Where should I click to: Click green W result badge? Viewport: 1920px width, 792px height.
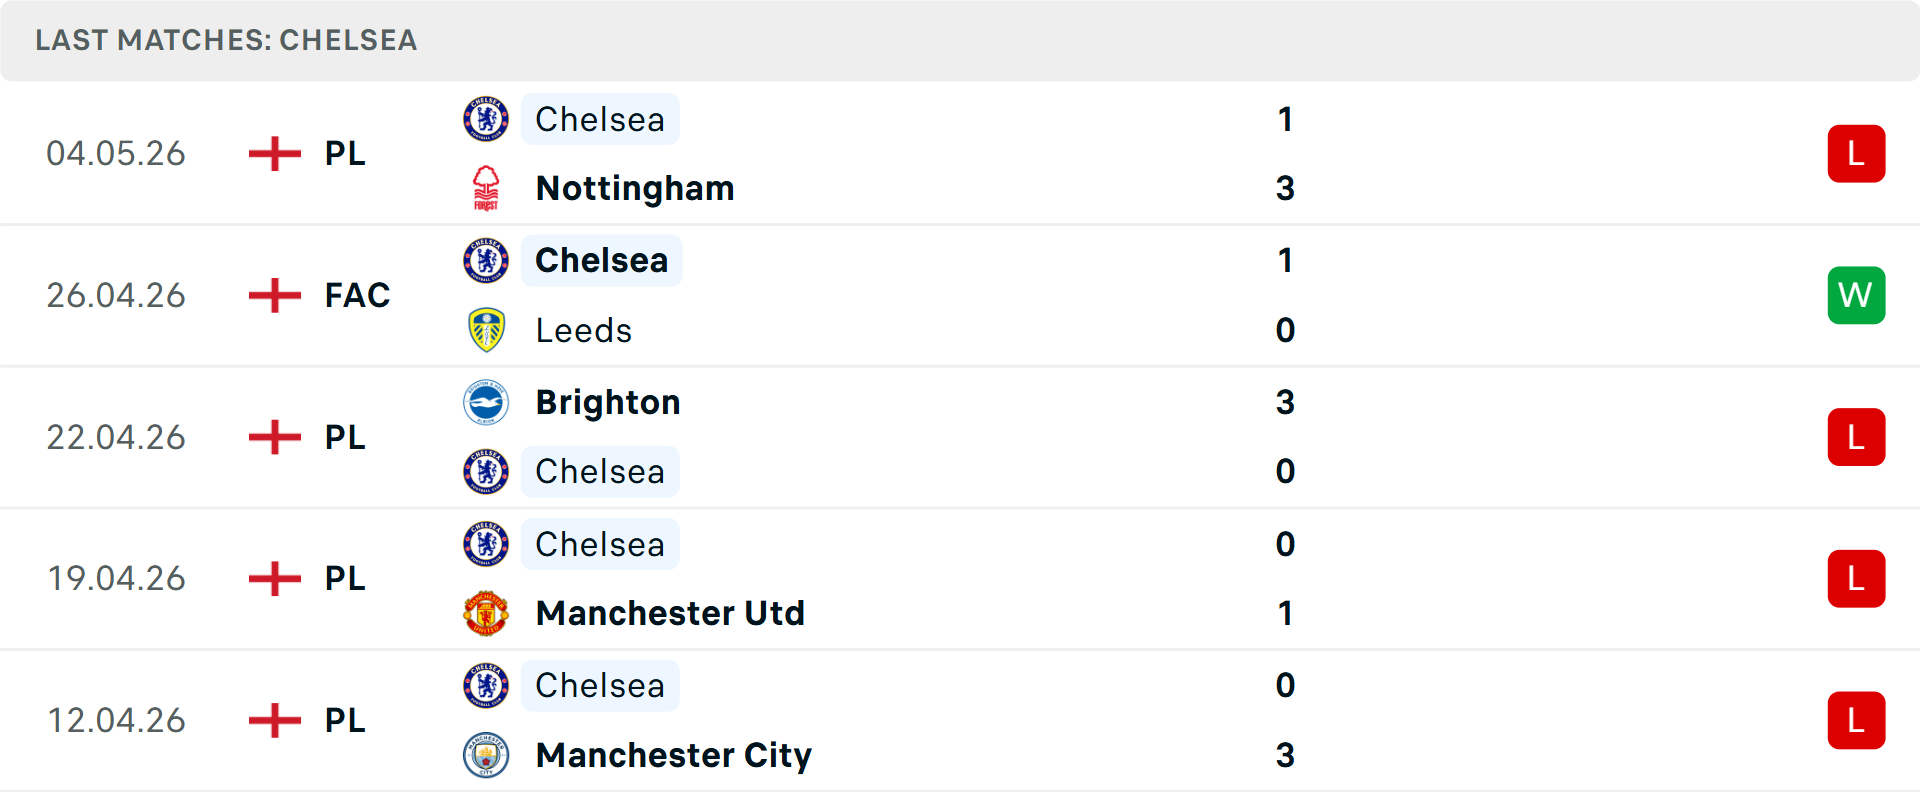point(1856,295)
